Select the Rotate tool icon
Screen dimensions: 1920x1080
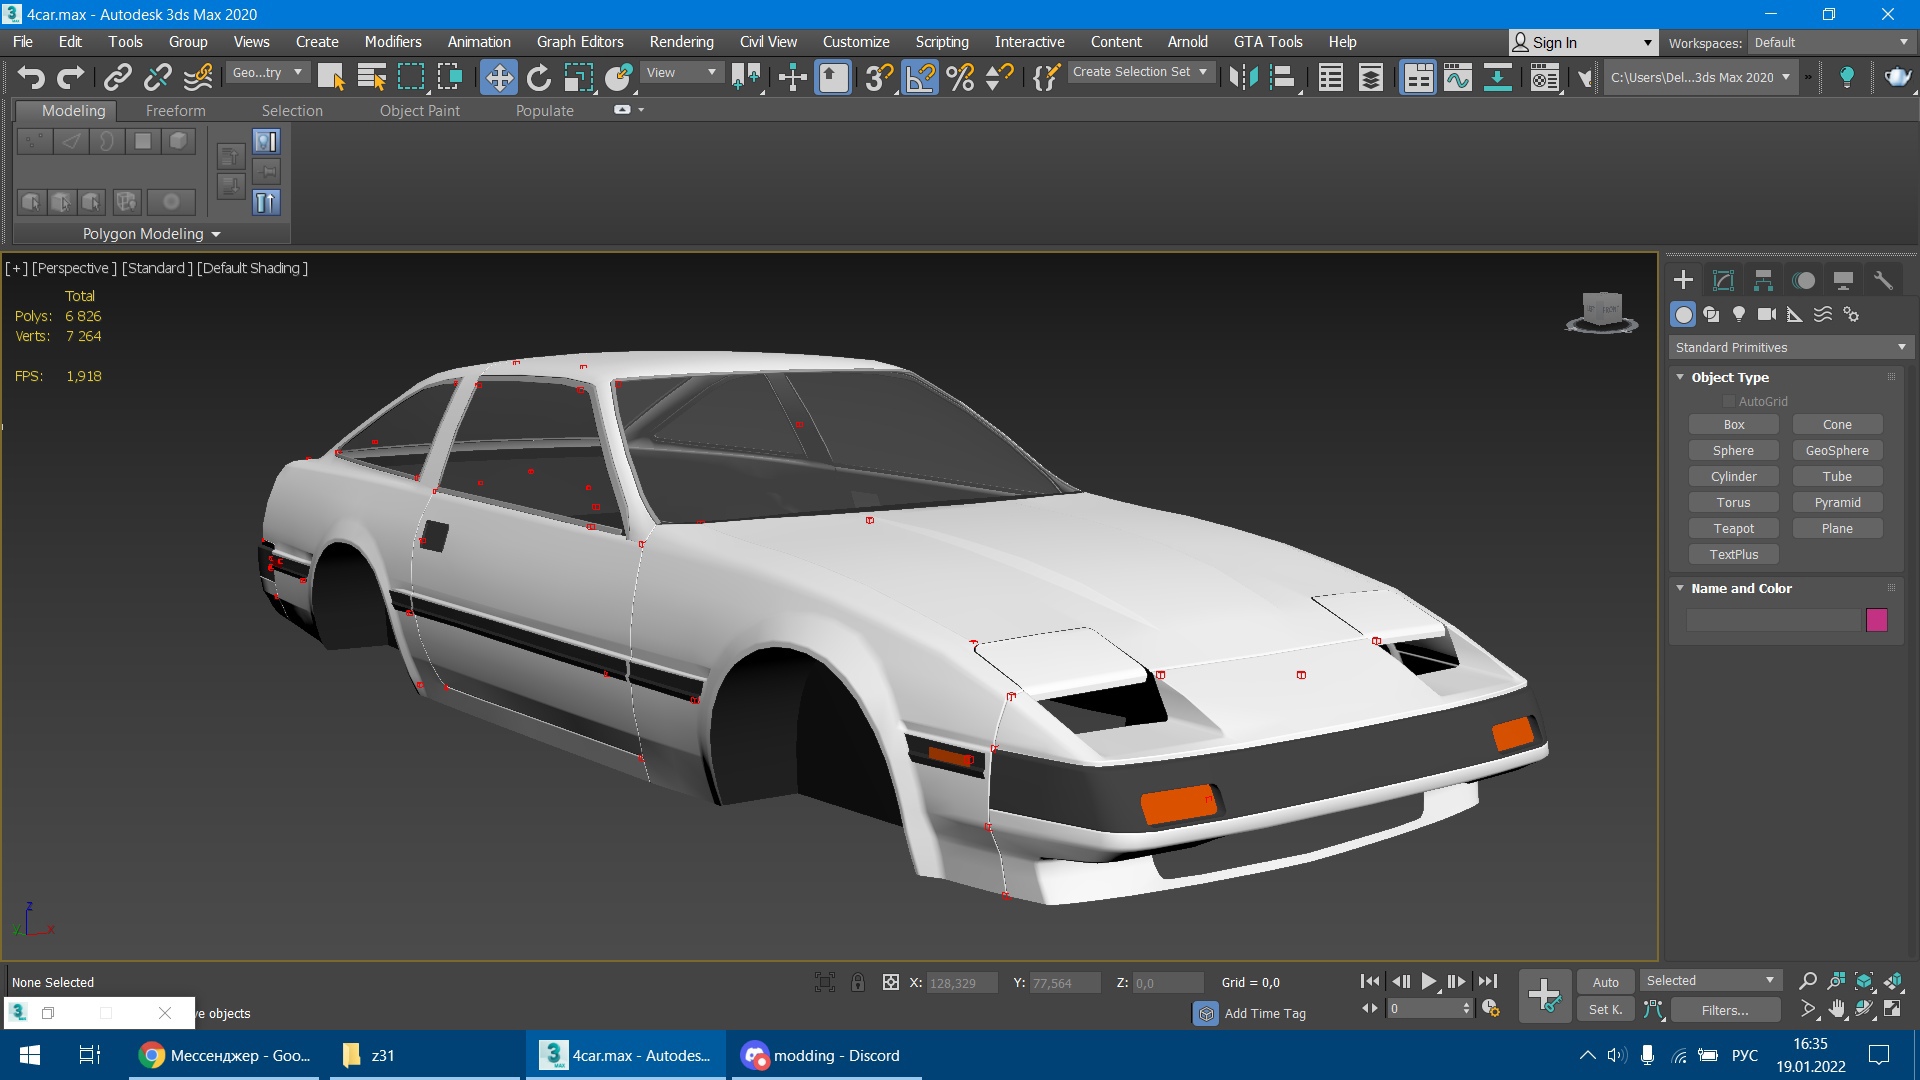tap(538, 77)
